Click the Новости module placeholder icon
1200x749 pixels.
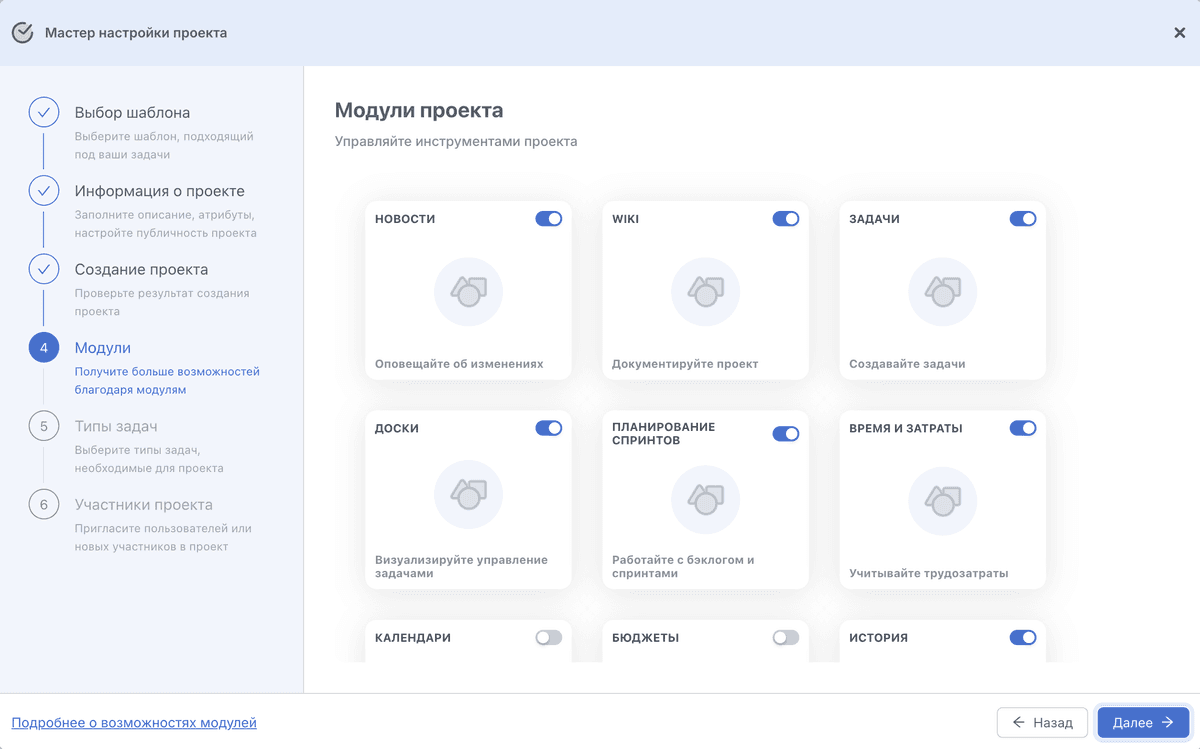(x=468, y=292)
